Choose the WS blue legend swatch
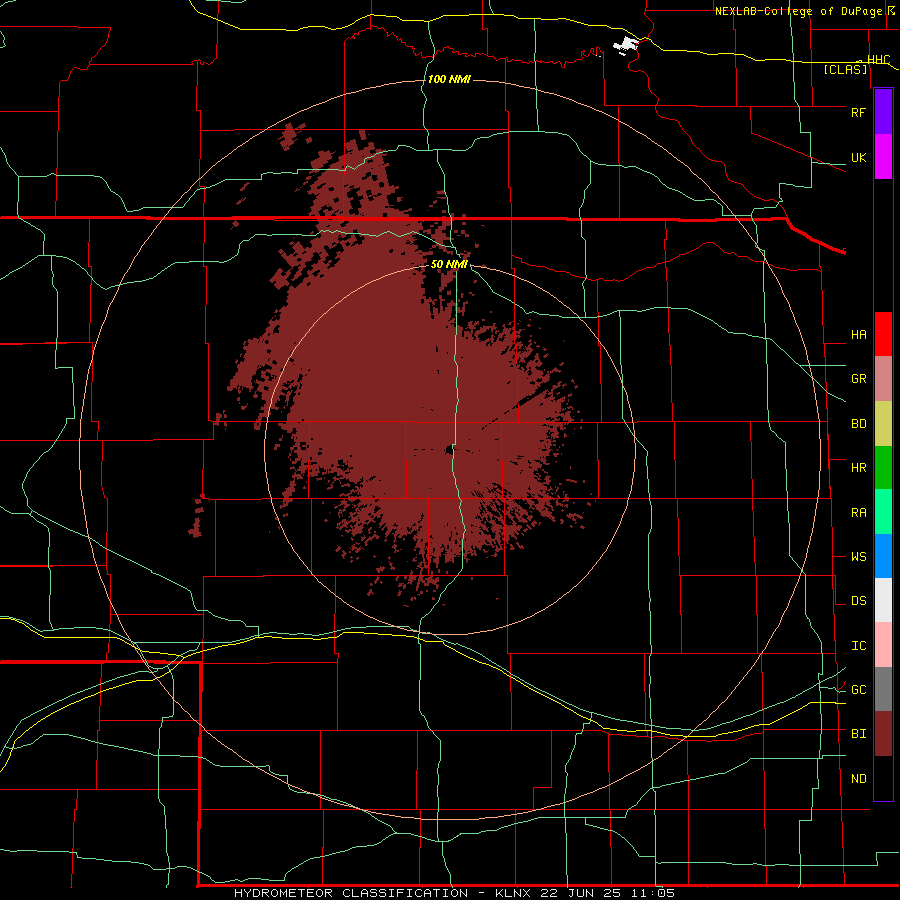This screenshot has height=900, width=900. pos(883,556)
